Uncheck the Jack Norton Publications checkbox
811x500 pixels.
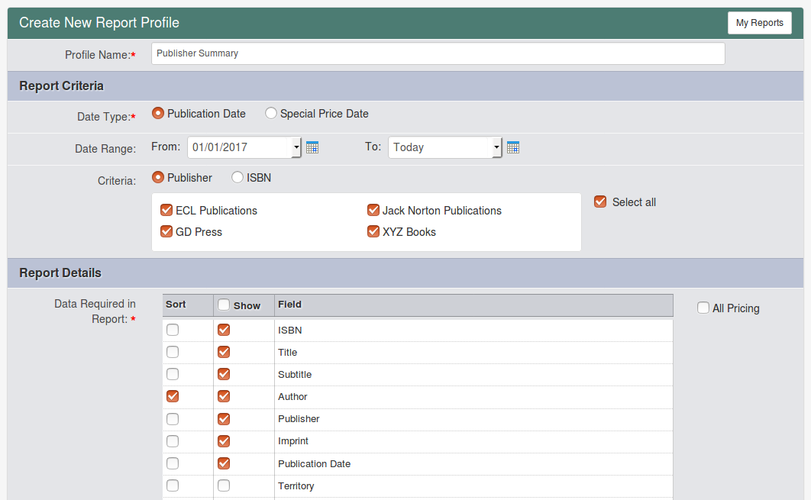tap(373, 211)
